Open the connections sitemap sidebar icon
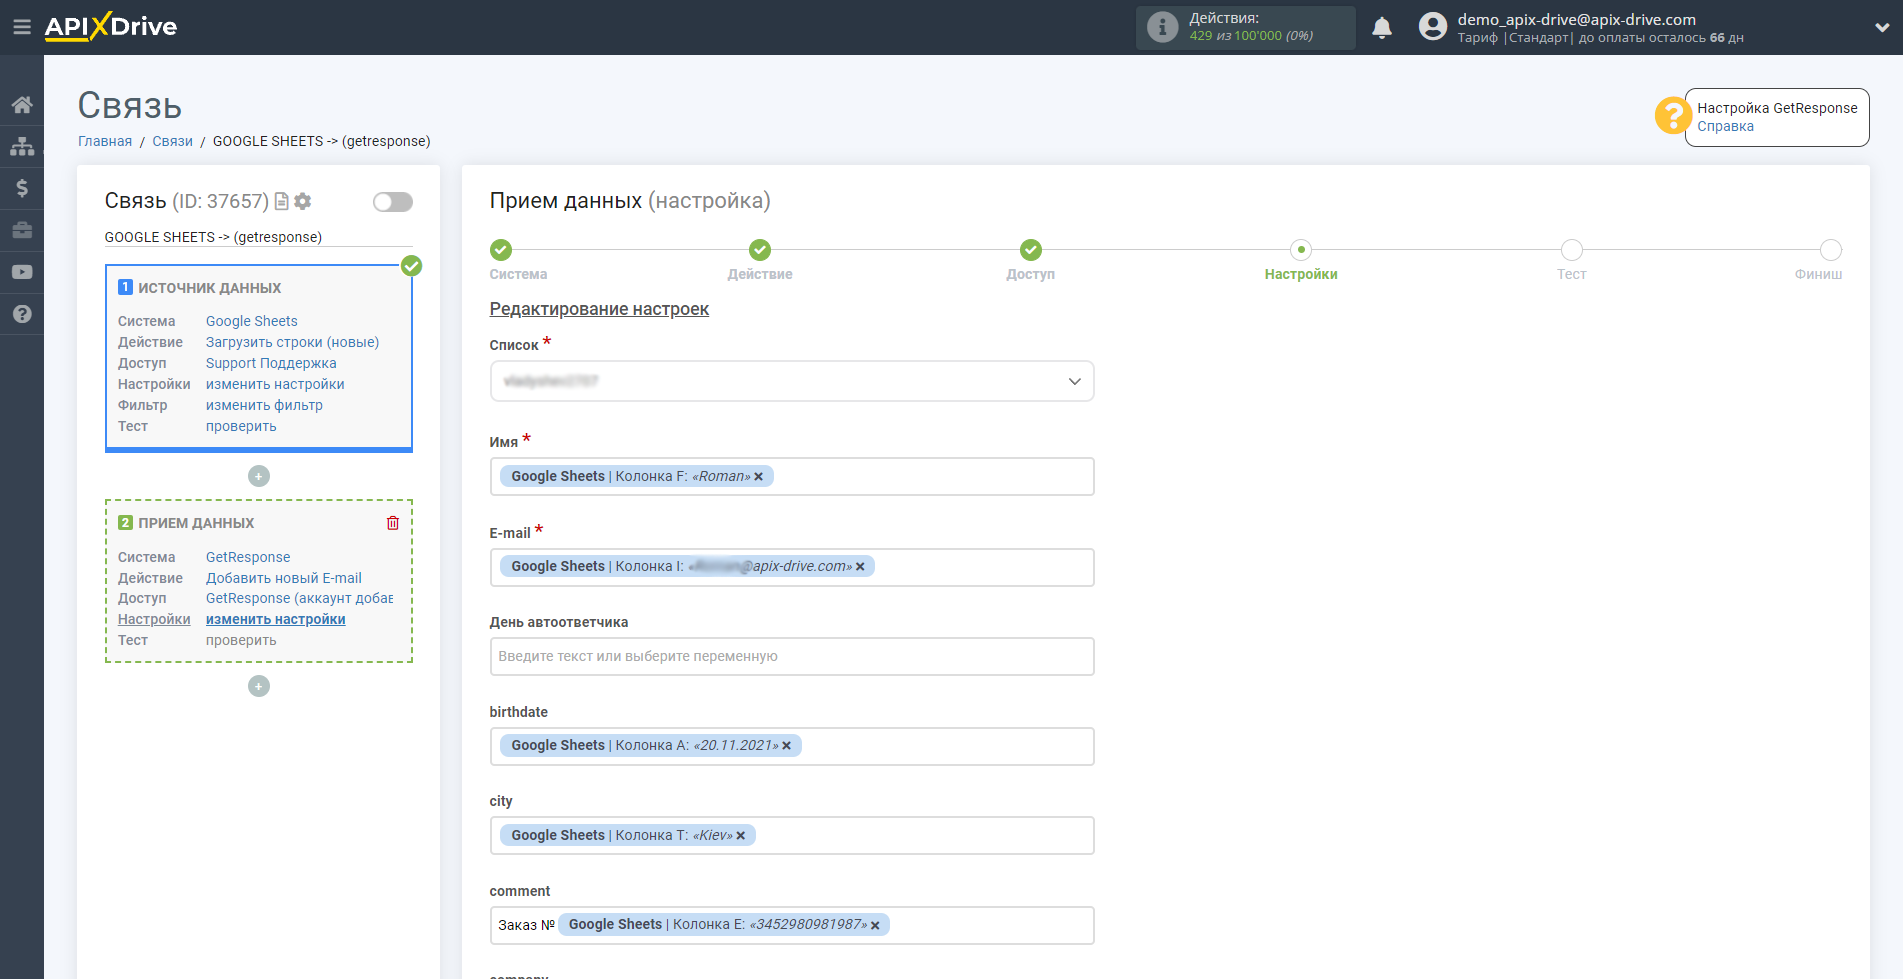This screenshot has width=1903, height=979. (x=22, y=146)
